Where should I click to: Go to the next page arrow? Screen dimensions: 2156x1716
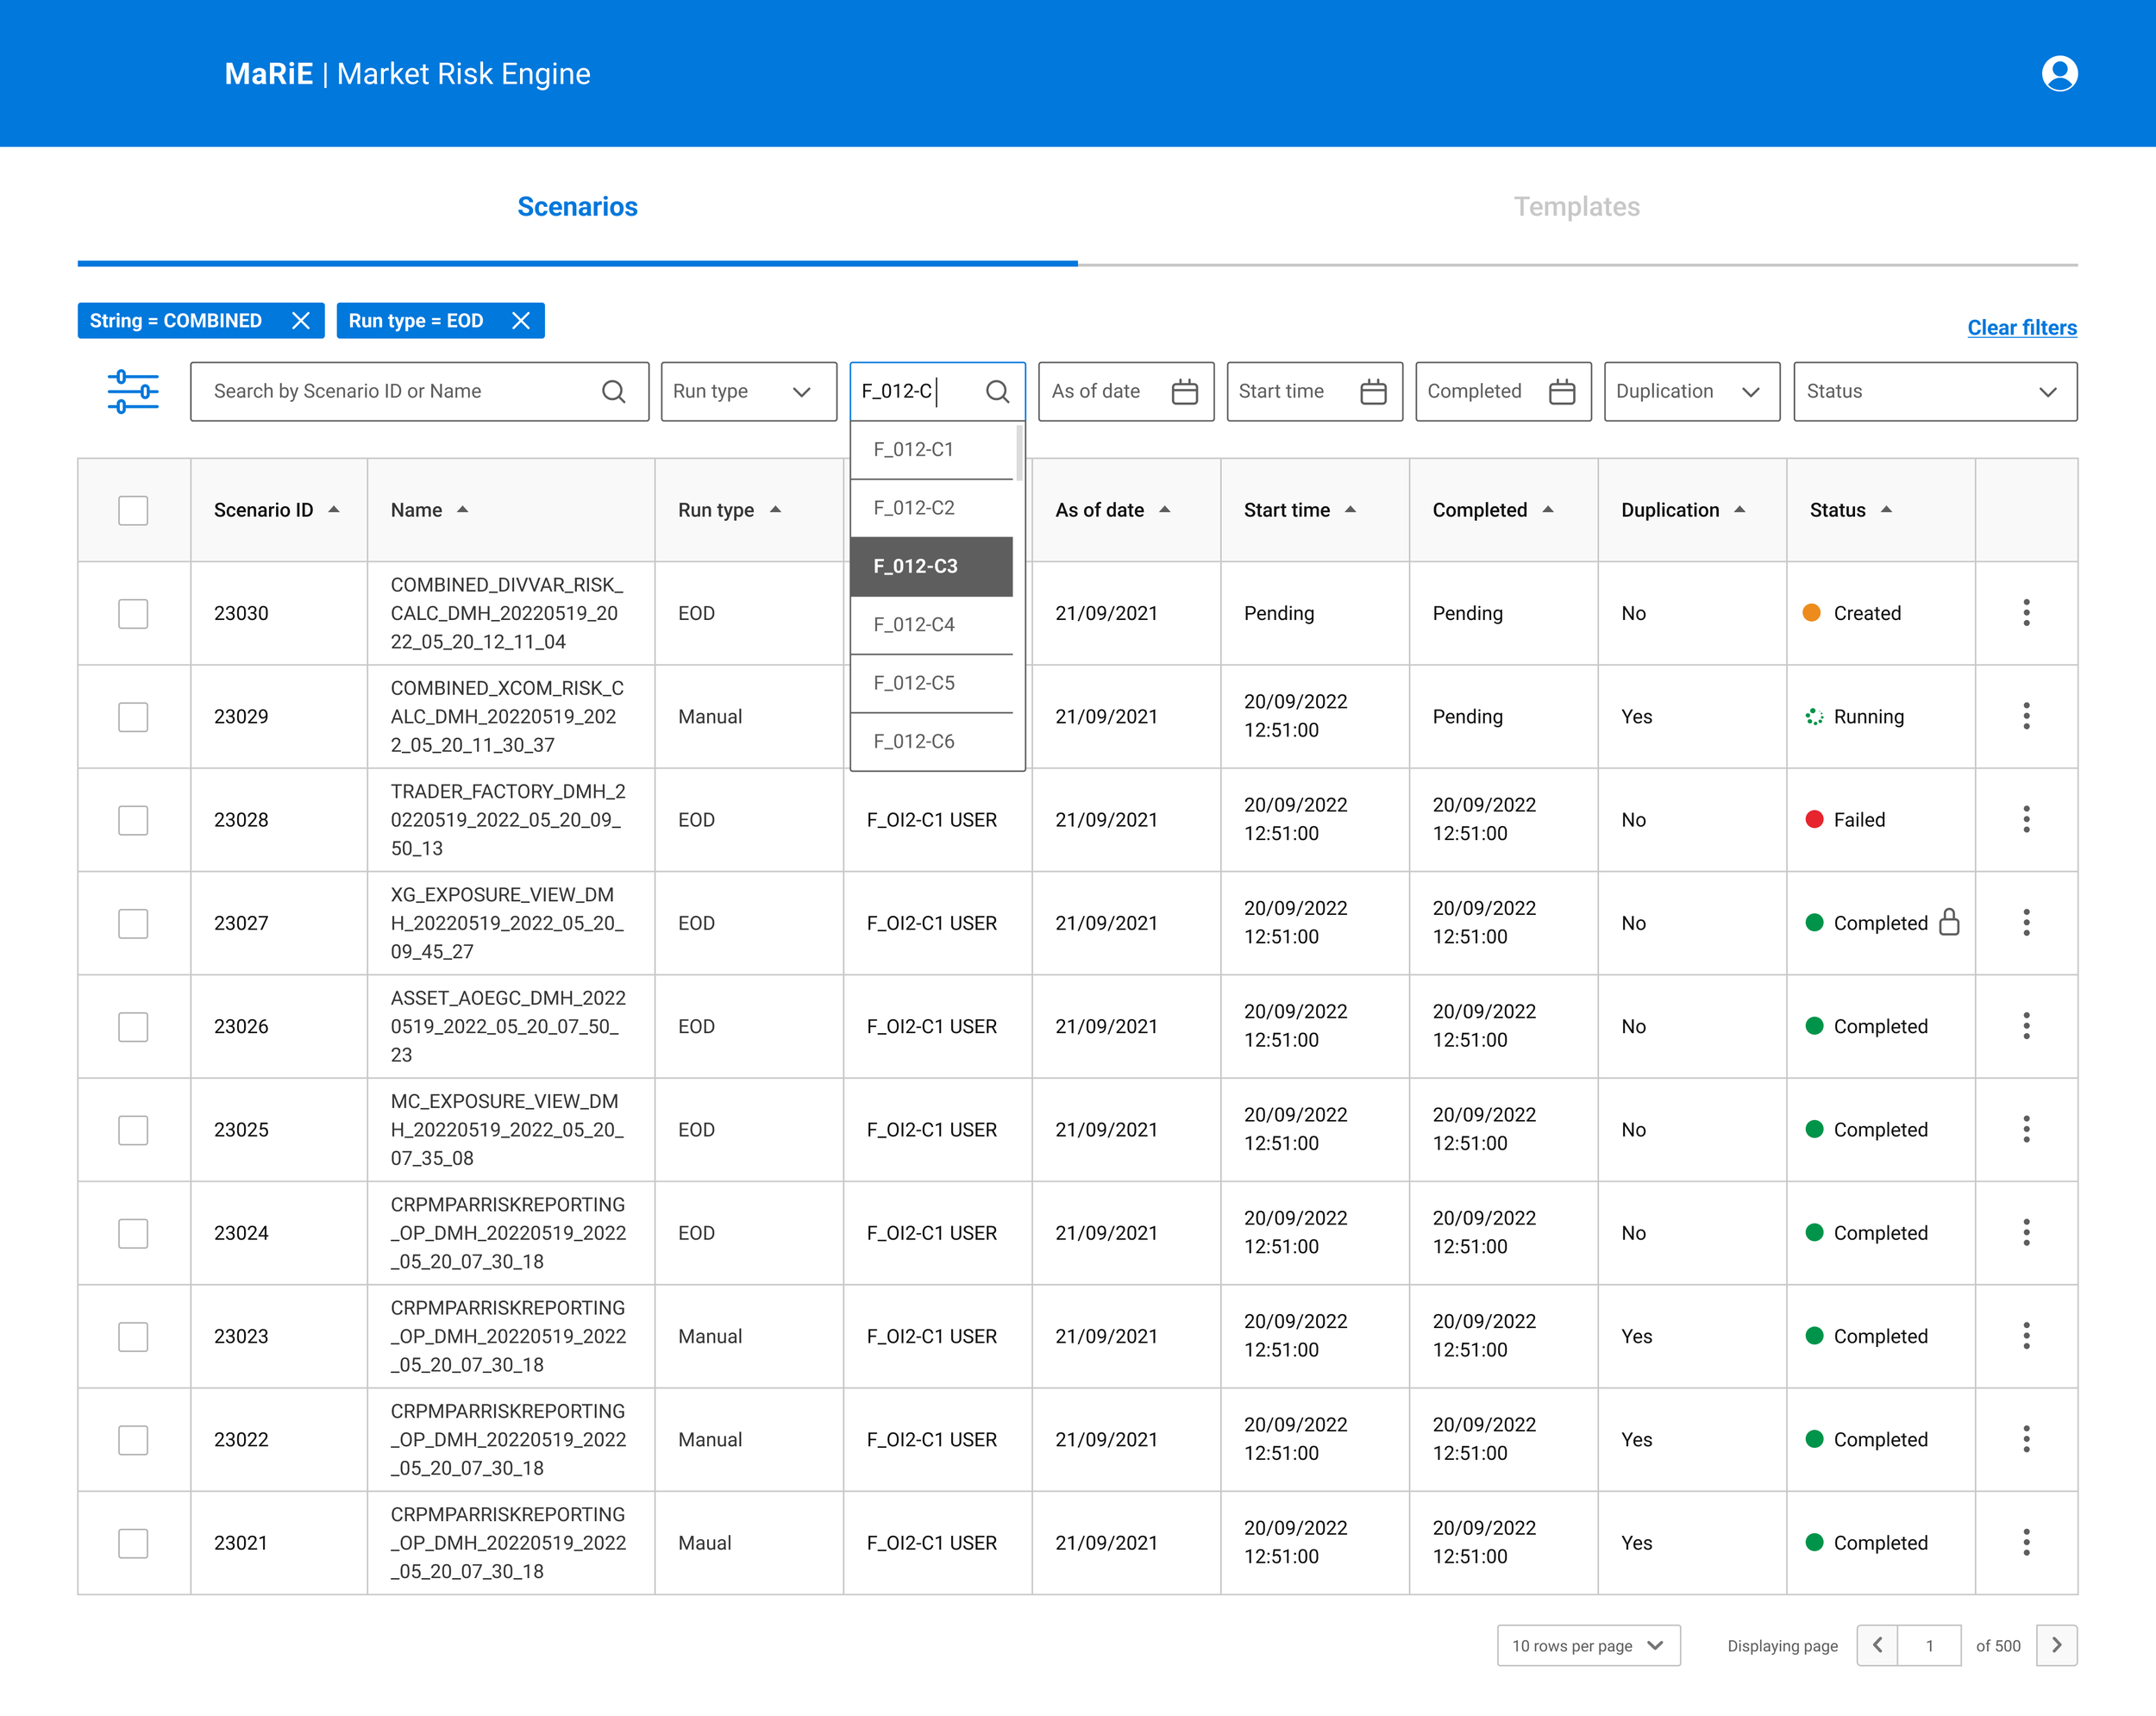click(2056, 1645)
